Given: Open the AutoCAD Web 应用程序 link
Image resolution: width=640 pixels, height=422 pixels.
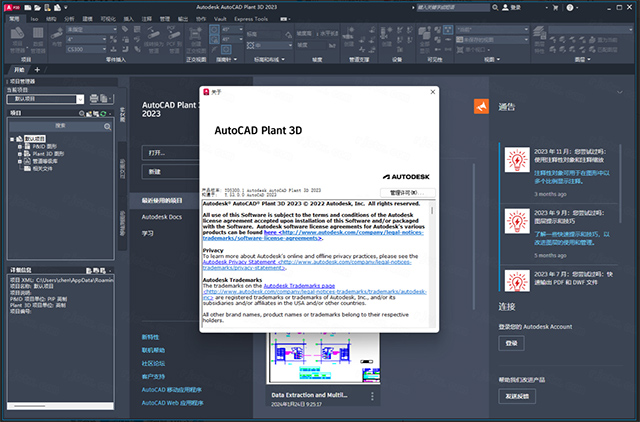Looking at the screenshot, I should point(172,403).
